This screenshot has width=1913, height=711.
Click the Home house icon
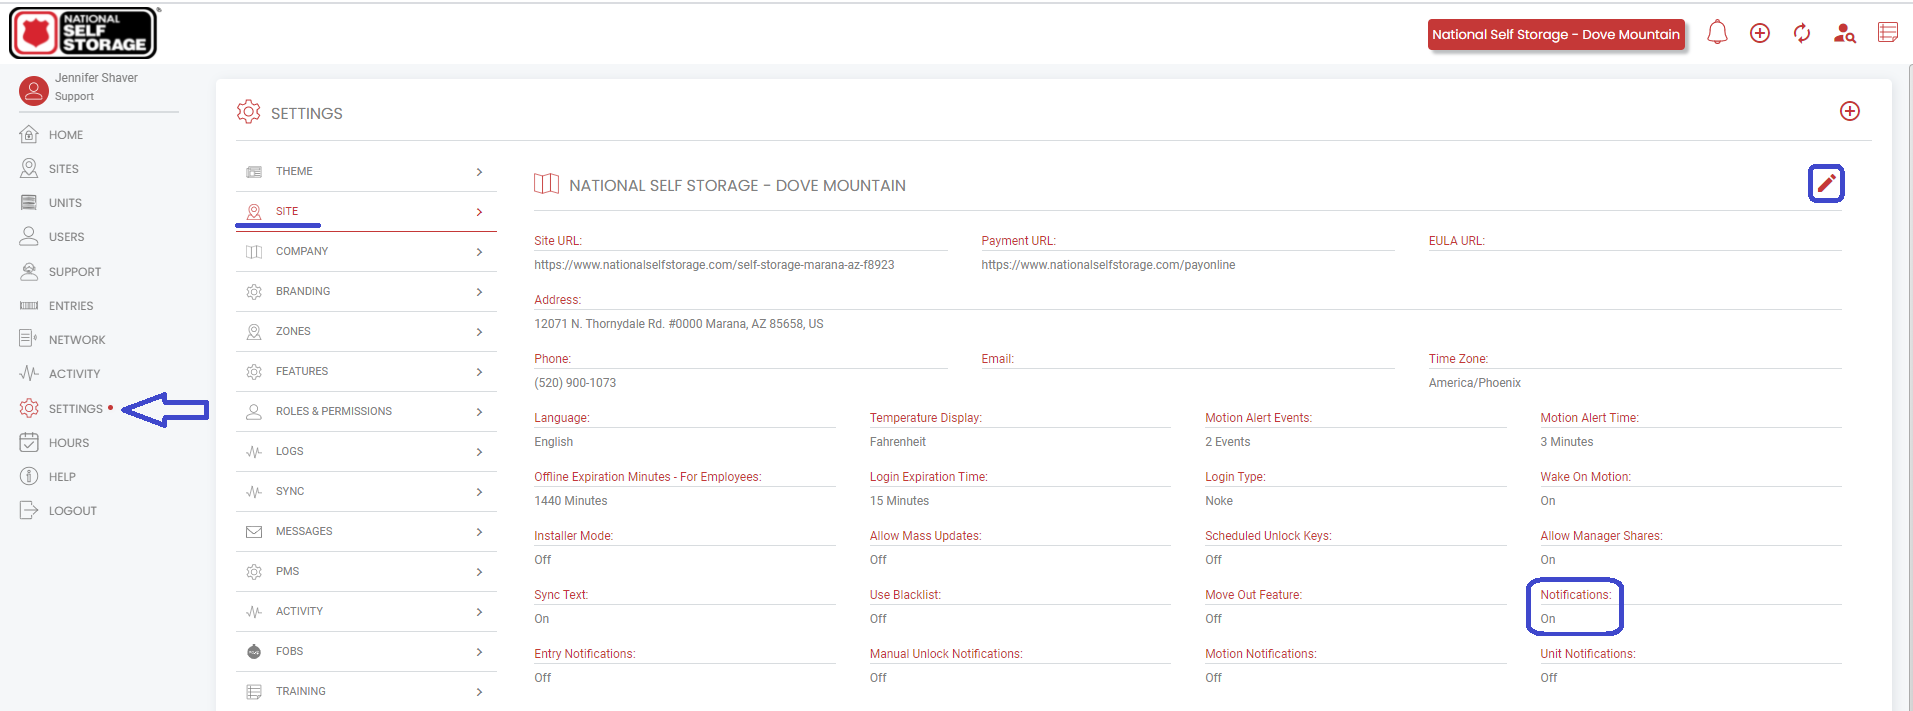(29, 134)
